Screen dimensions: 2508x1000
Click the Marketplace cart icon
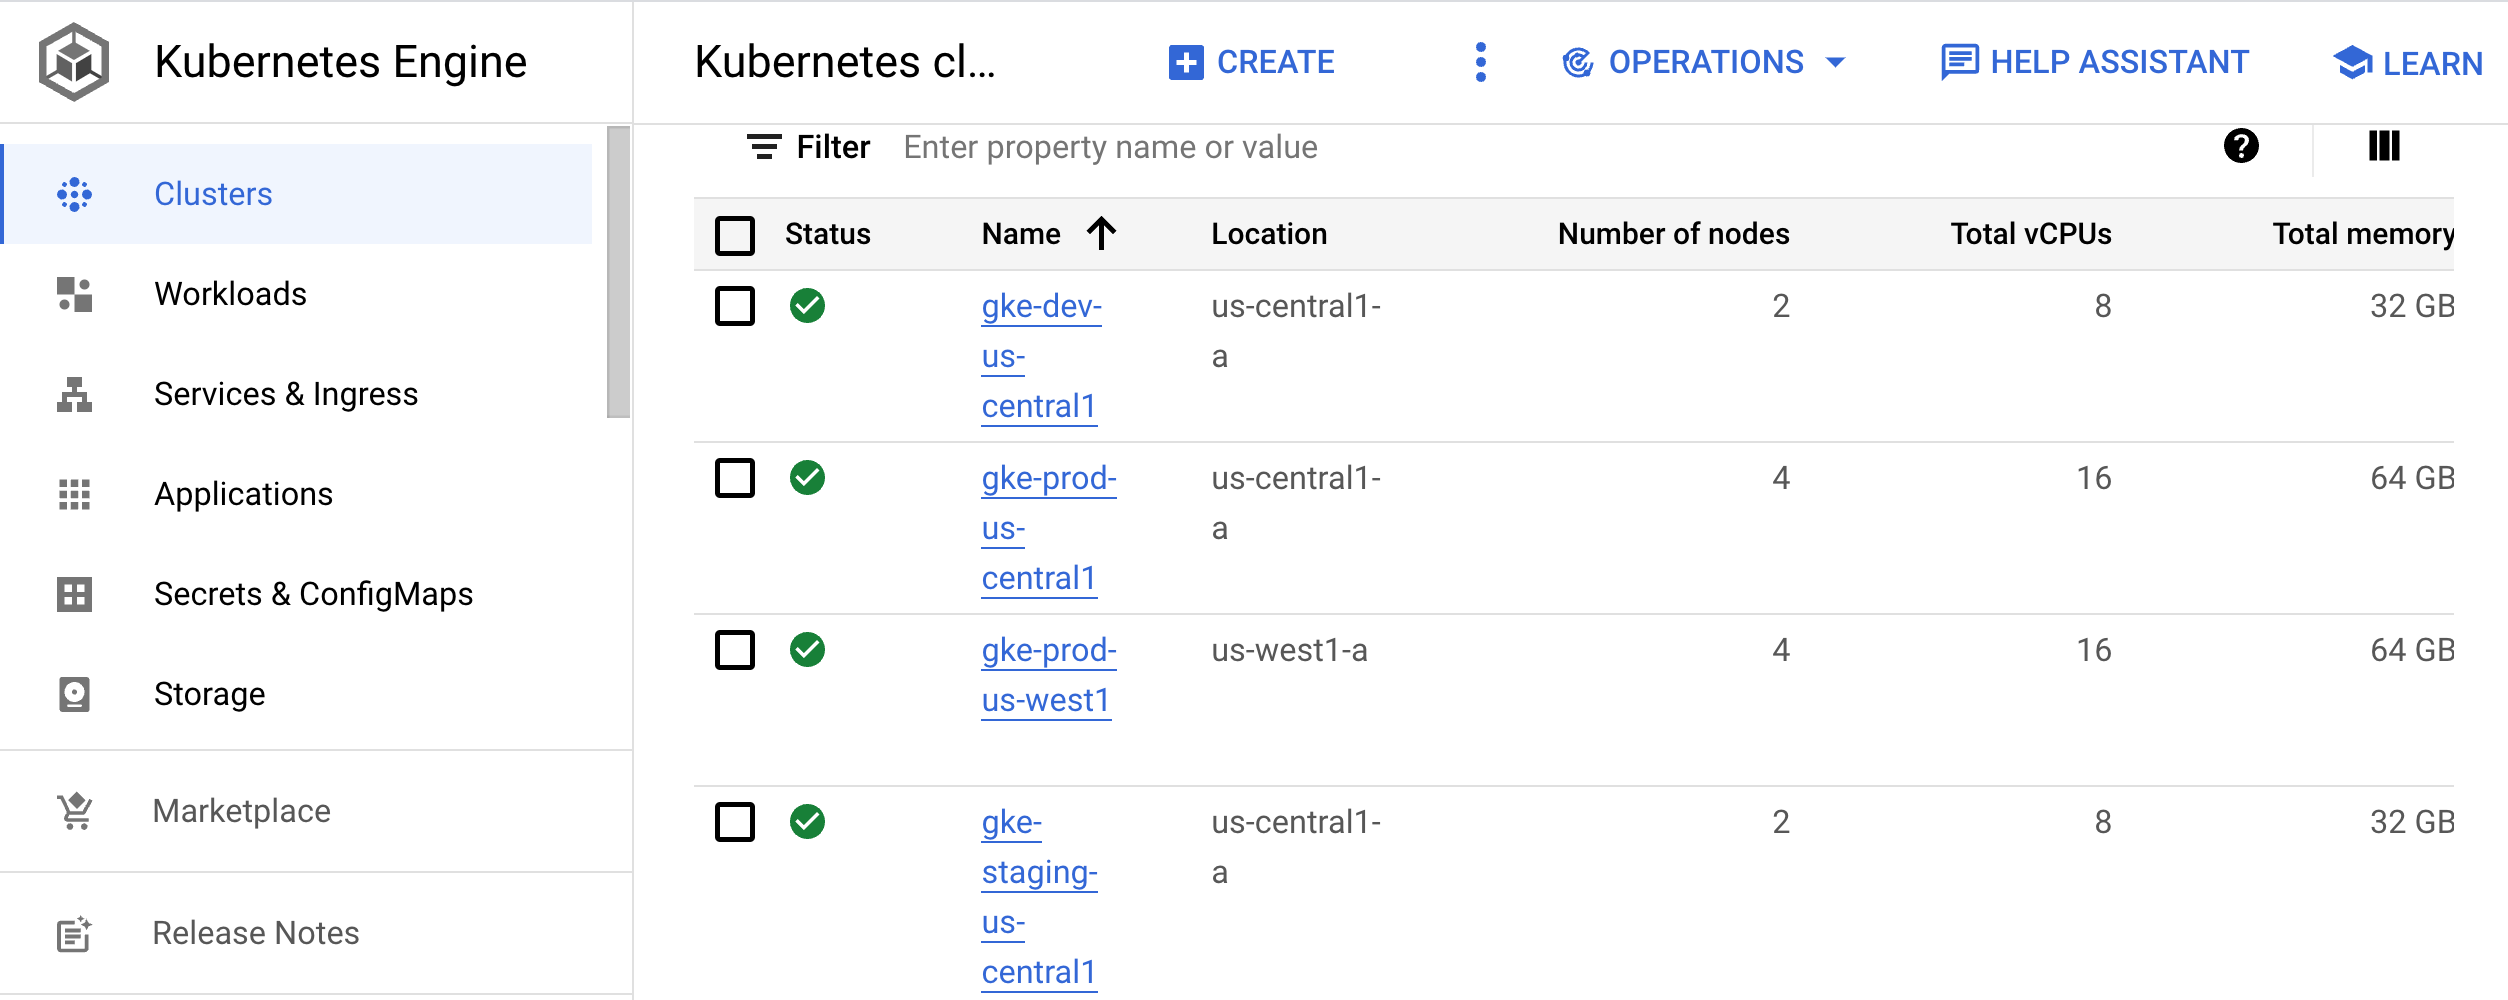[x=73, y=810]
